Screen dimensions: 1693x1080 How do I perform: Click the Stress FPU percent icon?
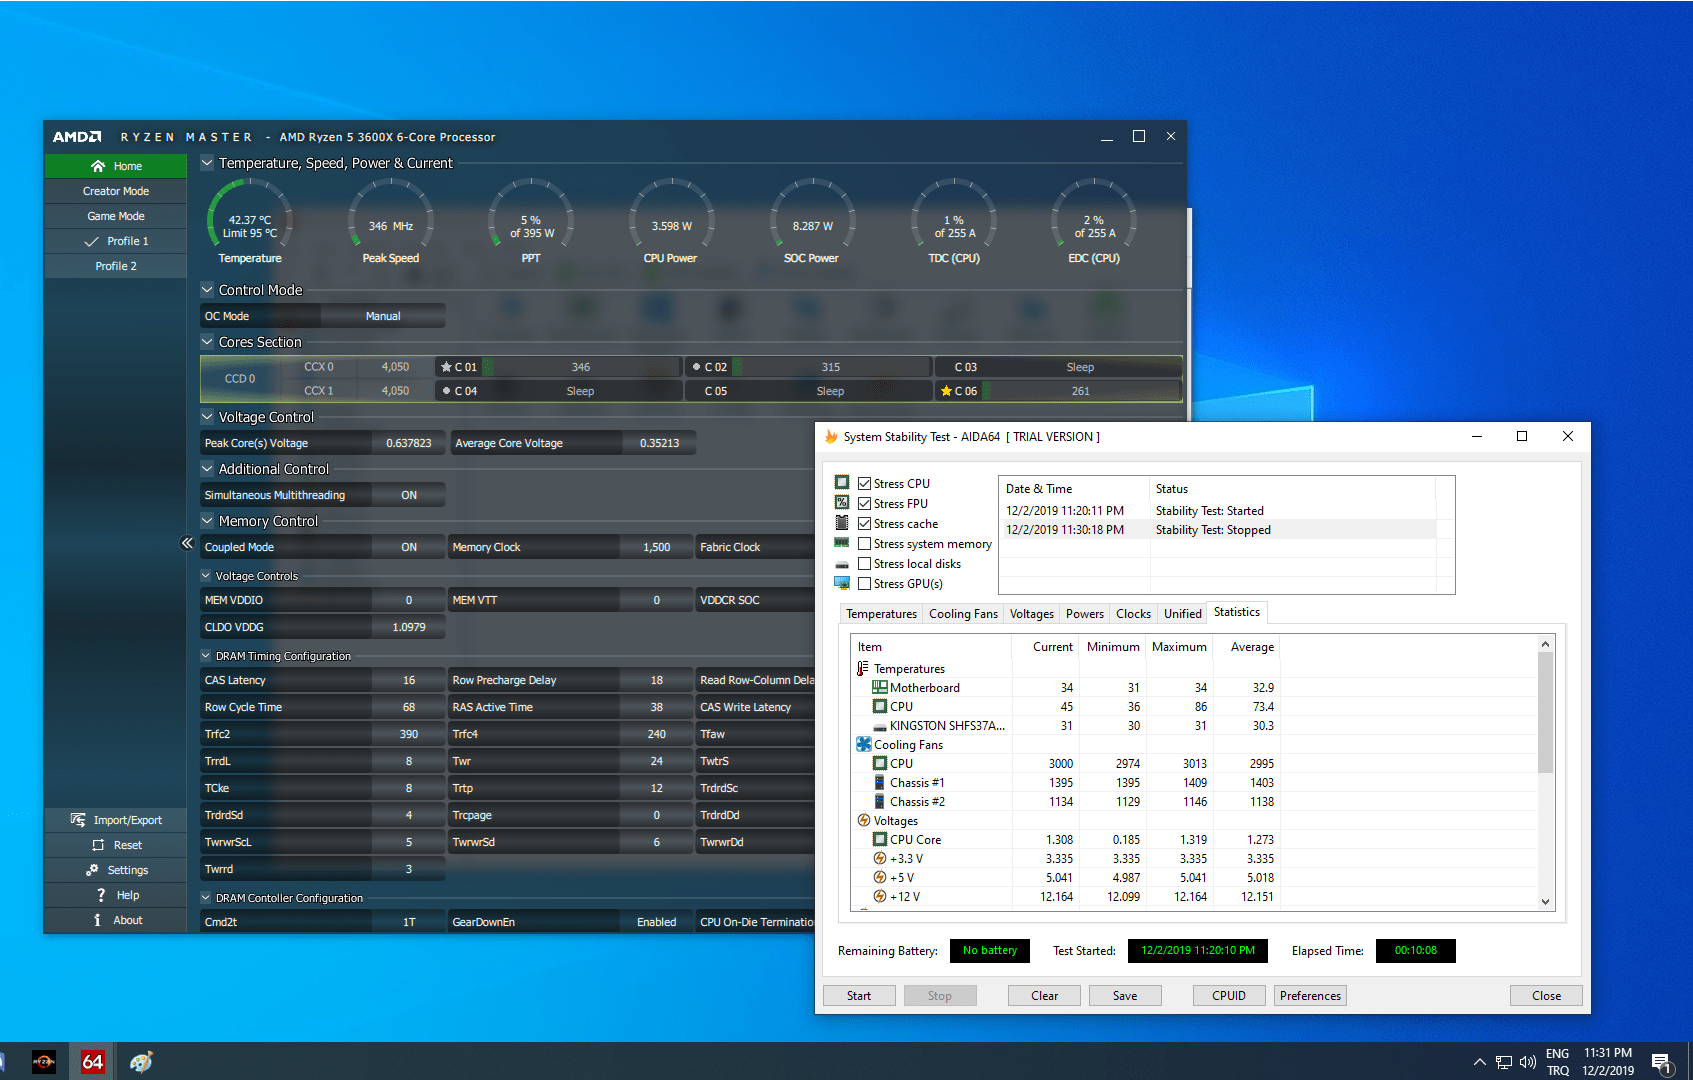(x=842, y=503)
